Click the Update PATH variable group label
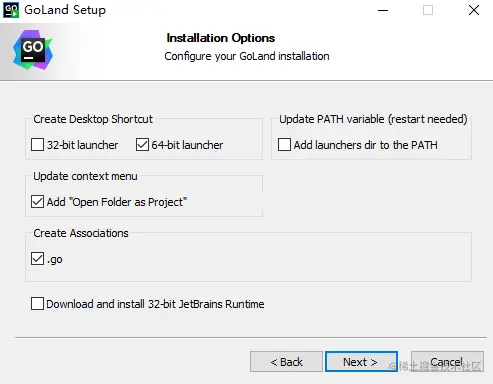This screenshot has width=493, height=384. (373, 119)
